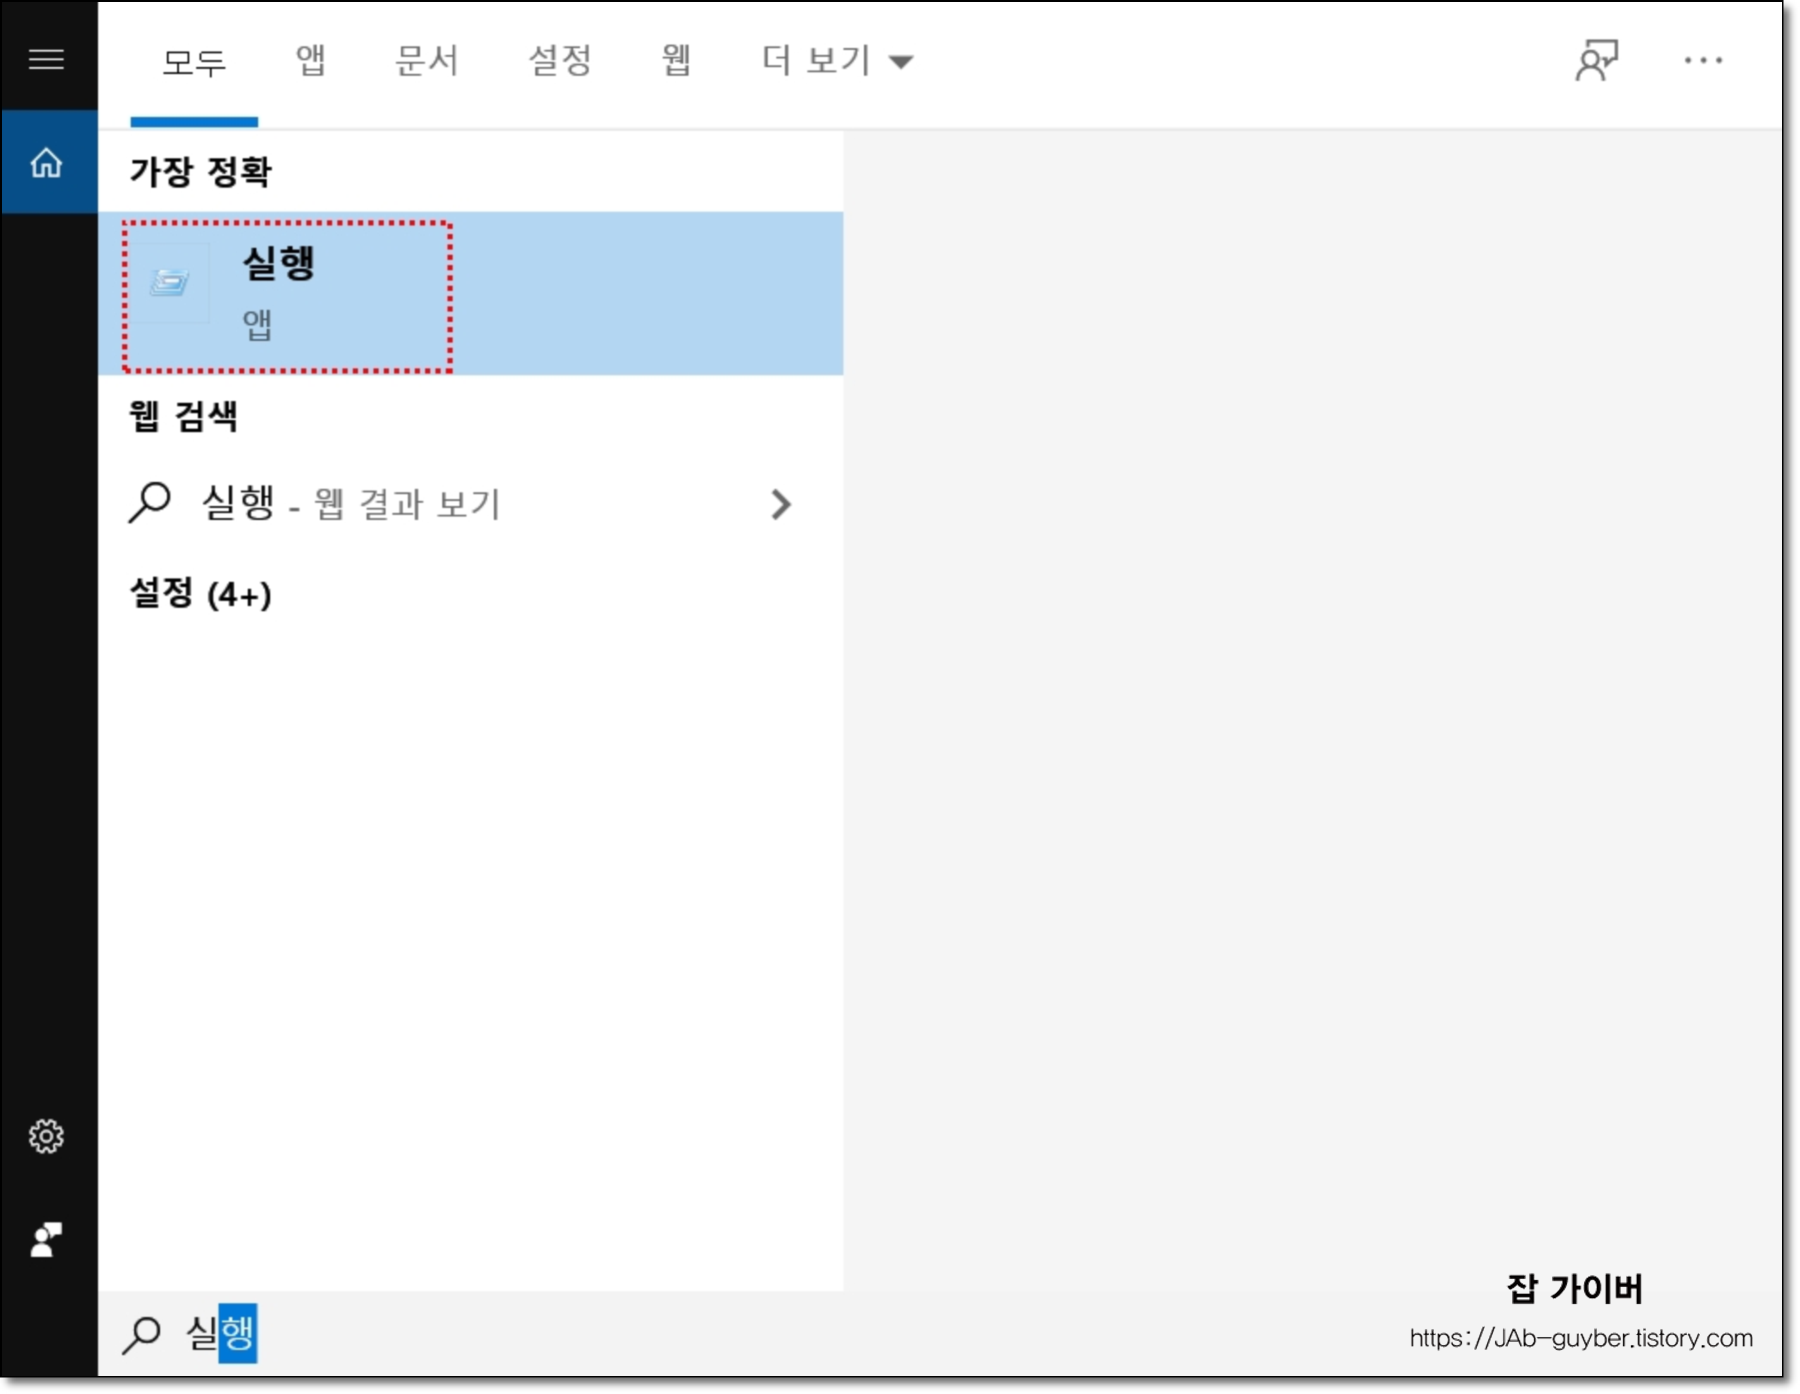The width and height of the screenshot is (1800, 1394).
Task: Open the ellipsis menu at the top right
Action: (x=1703, y=60)
